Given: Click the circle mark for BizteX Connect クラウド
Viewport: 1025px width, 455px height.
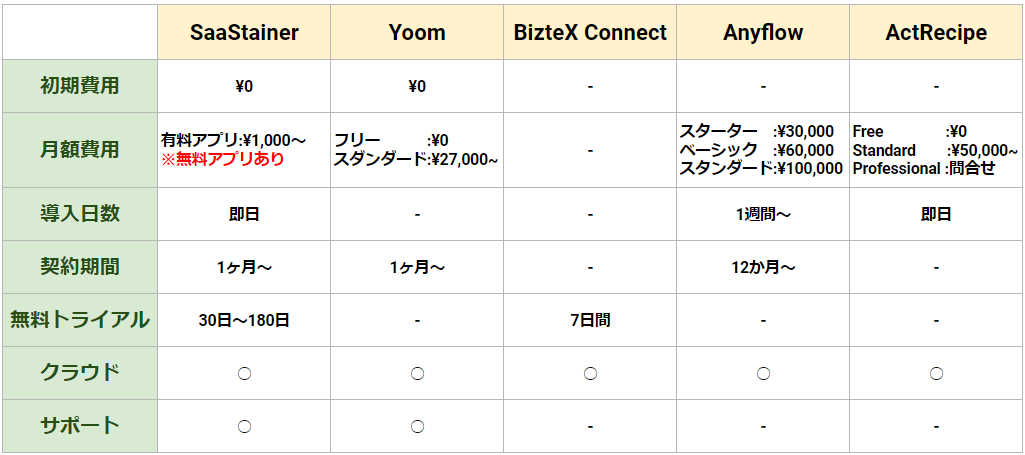Looking at the screenshot, I should pyautogui.click(x=590, y=373).
